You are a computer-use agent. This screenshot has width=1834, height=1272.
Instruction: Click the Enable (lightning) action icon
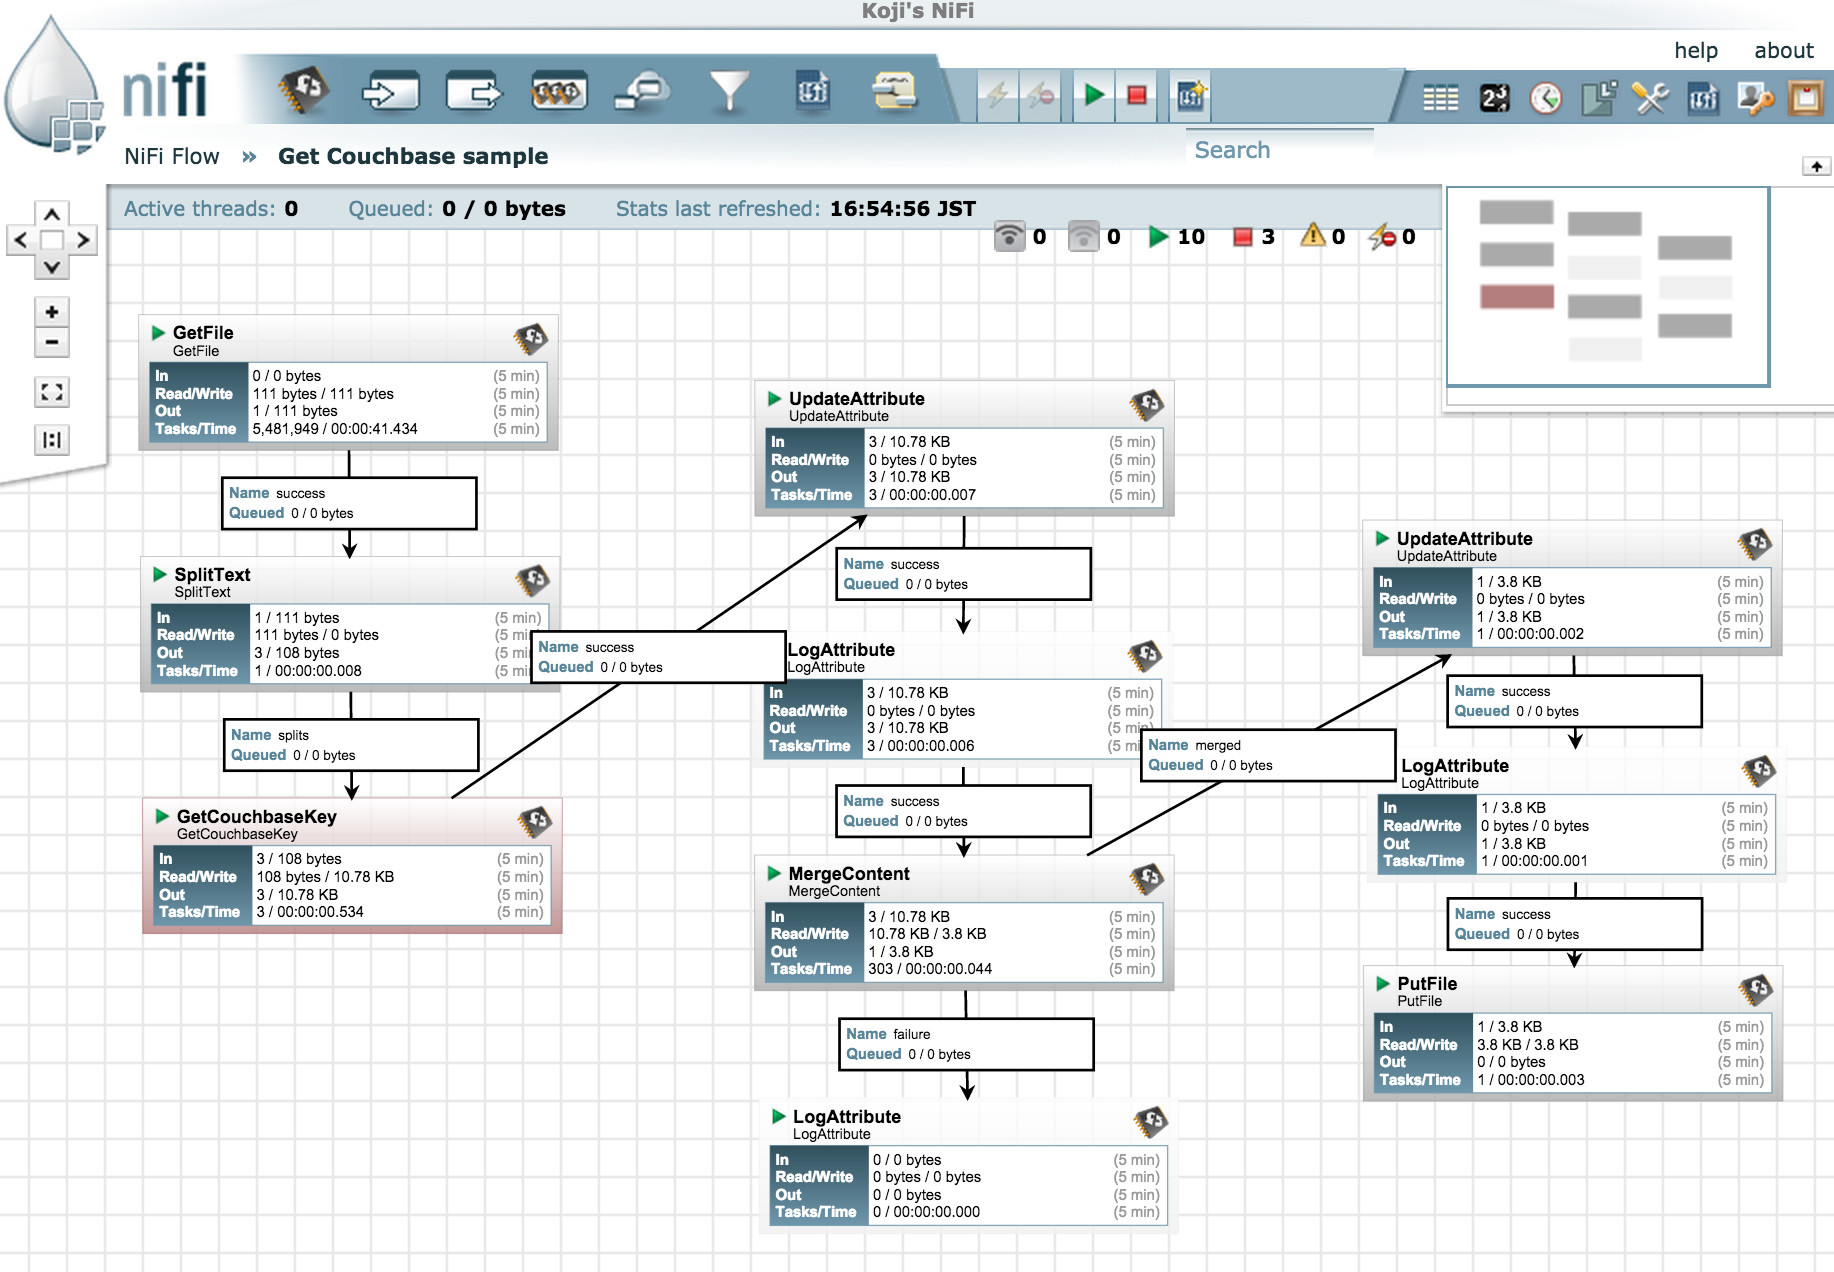(998, 96)
